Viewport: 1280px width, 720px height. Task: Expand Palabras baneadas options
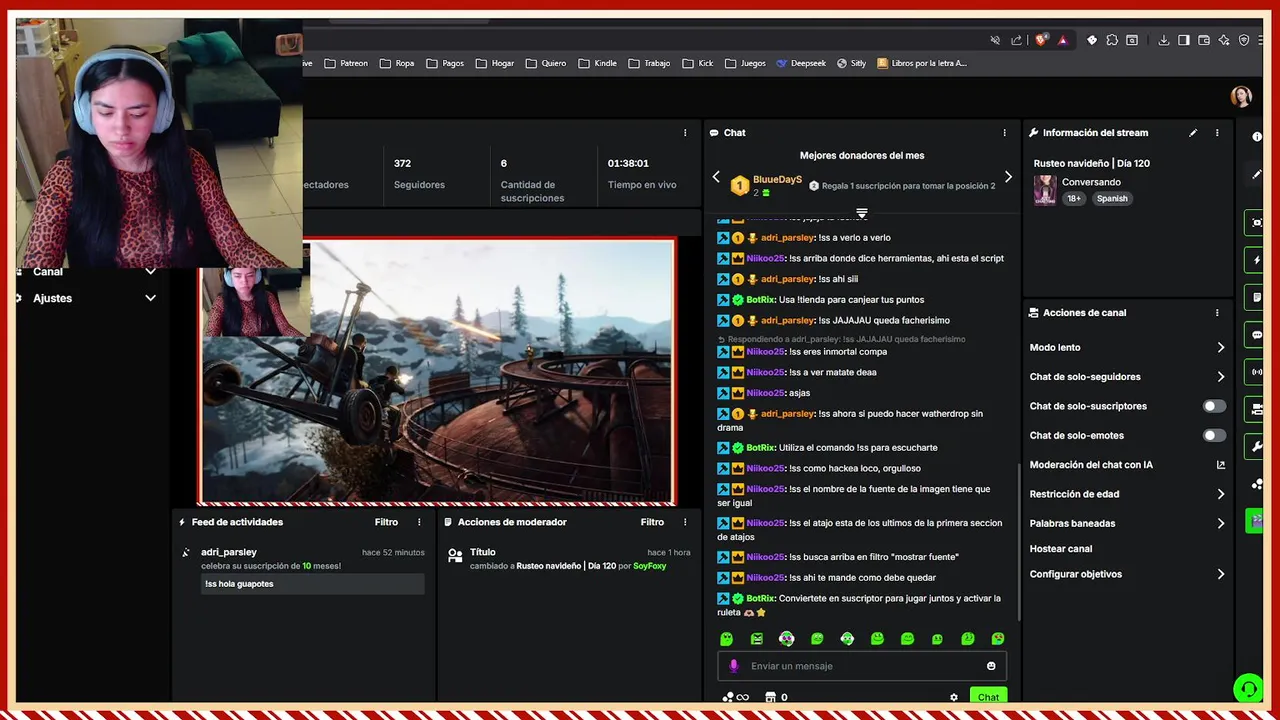1221,523
